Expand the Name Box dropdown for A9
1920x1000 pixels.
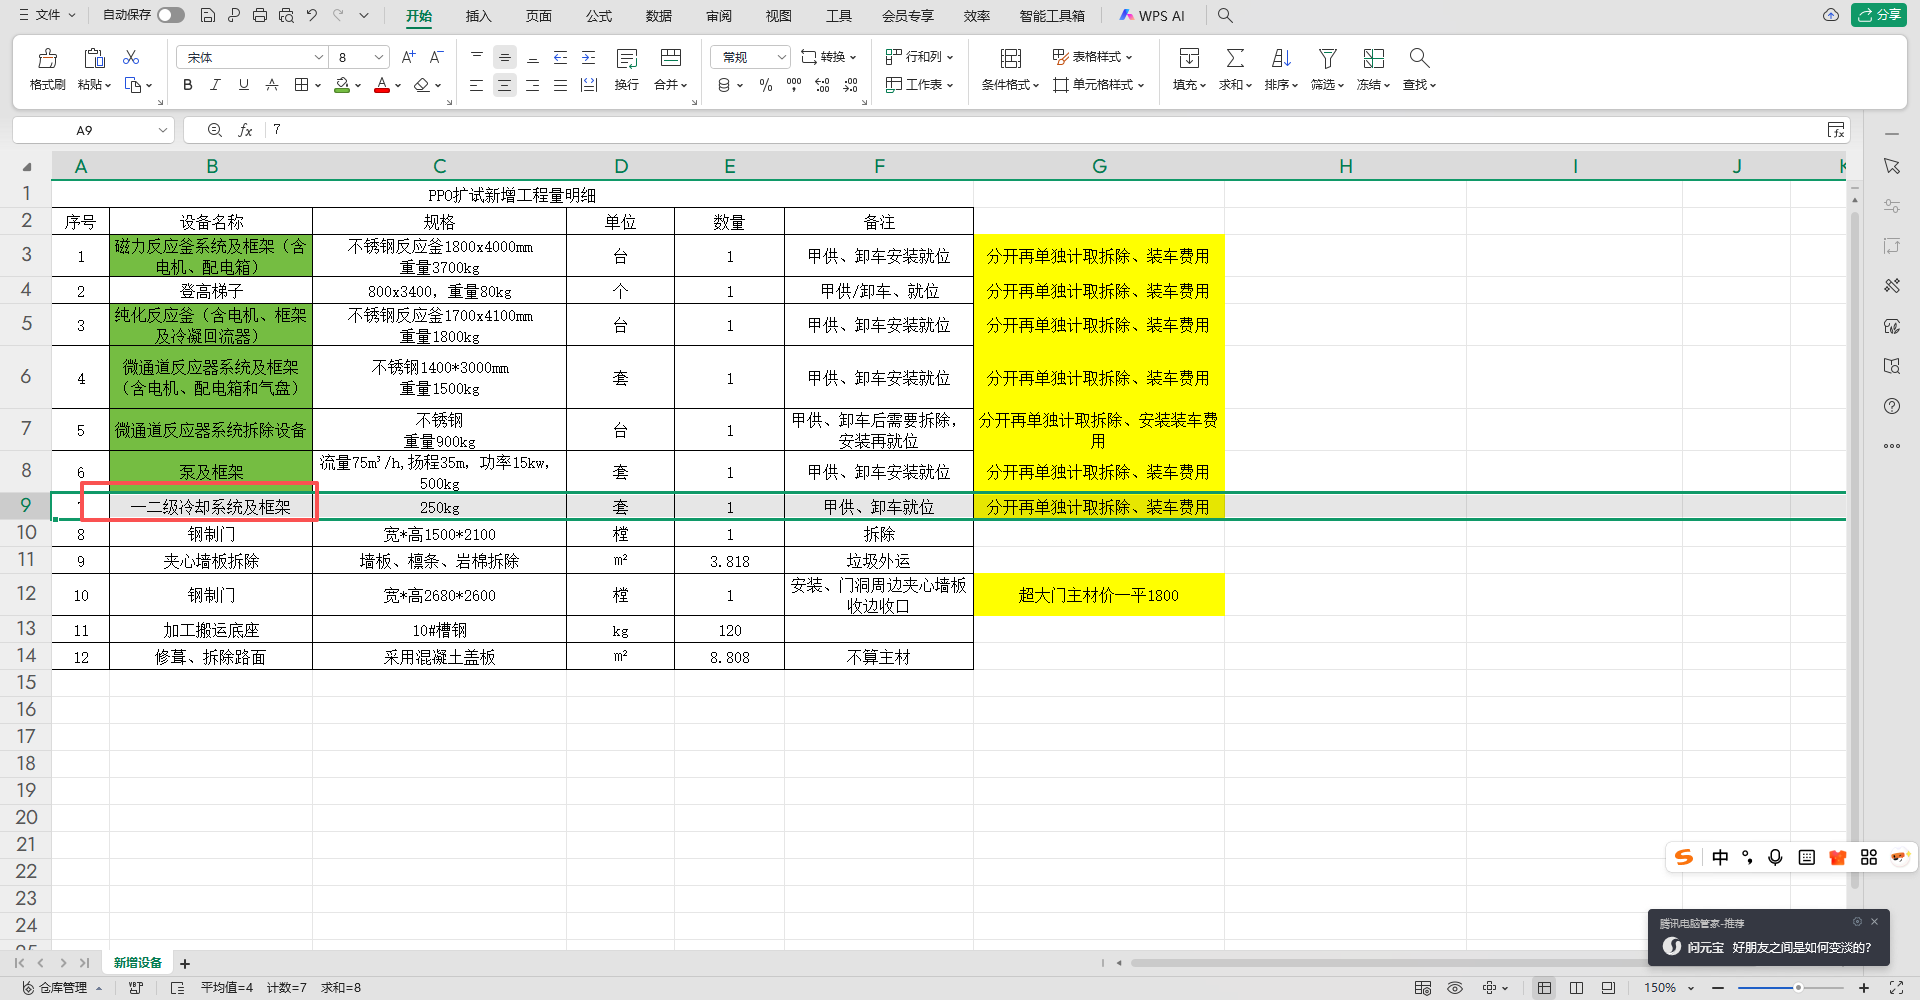[x=163, y=130]
